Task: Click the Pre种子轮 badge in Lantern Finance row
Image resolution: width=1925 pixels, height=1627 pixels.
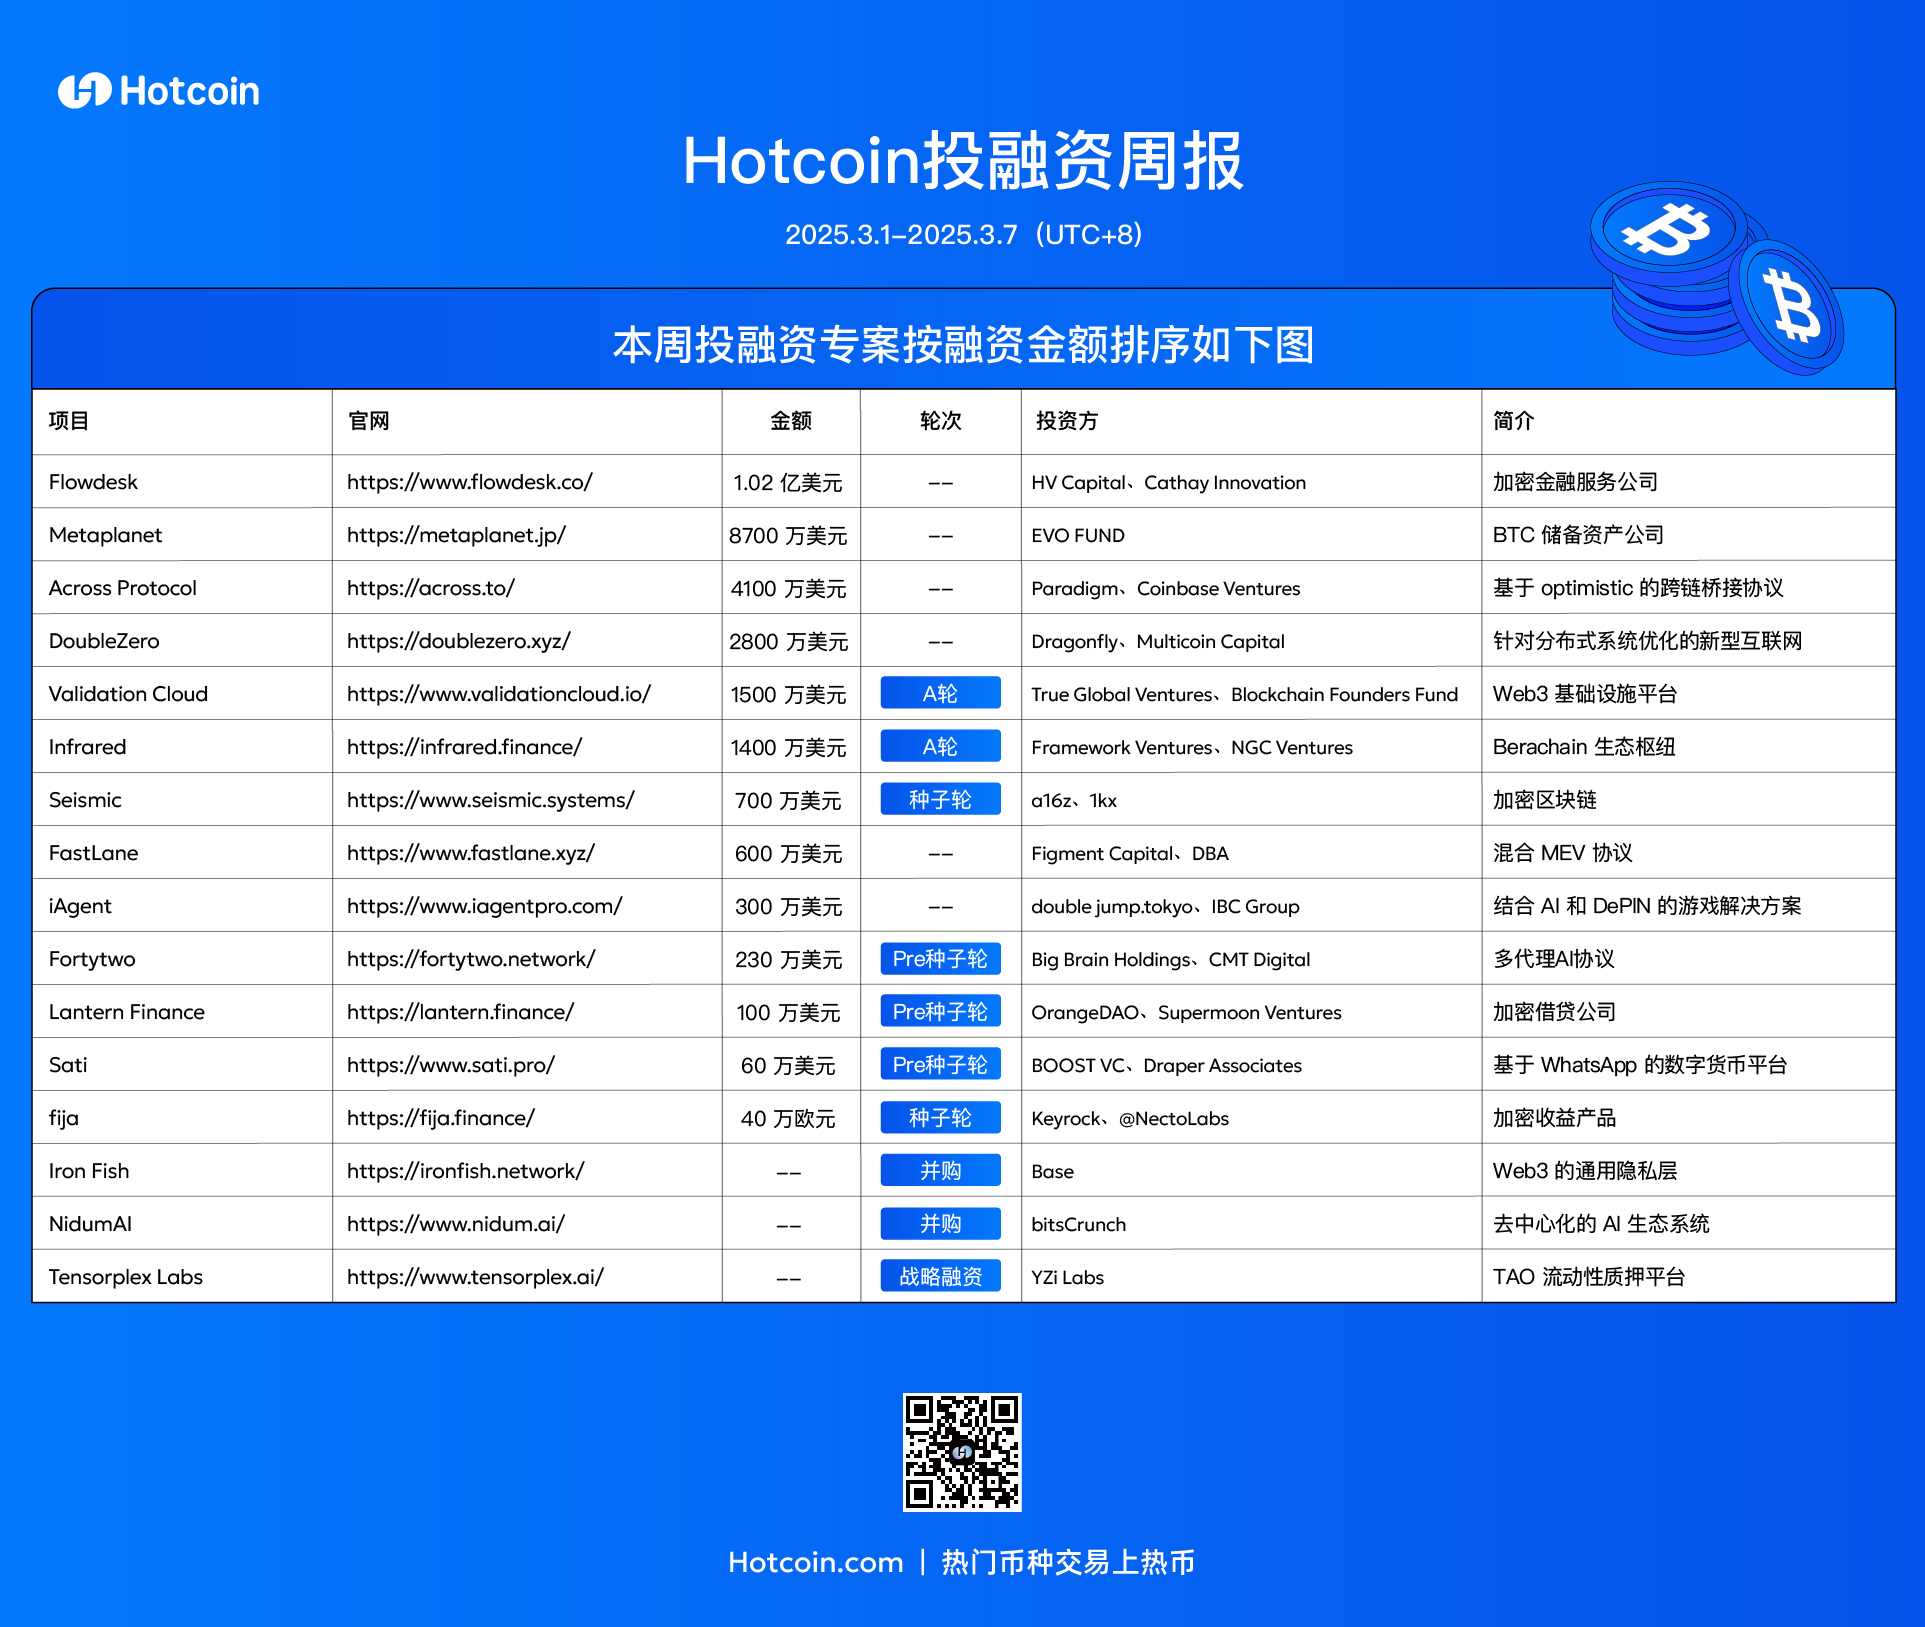Action: pos(940,1012)
